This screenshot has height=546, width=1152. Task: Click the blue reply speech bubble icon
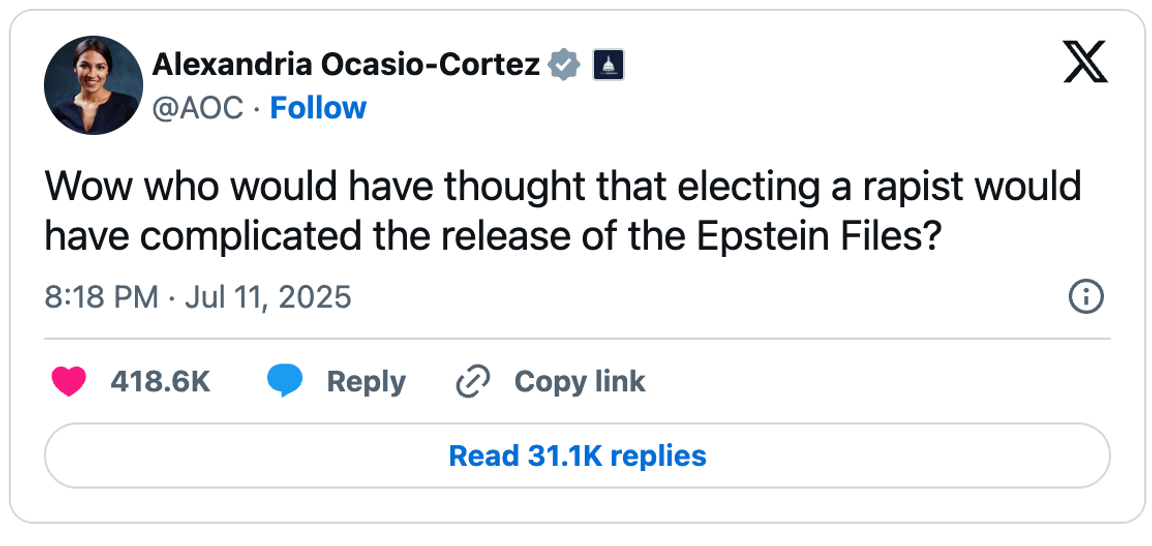(284, 381)
